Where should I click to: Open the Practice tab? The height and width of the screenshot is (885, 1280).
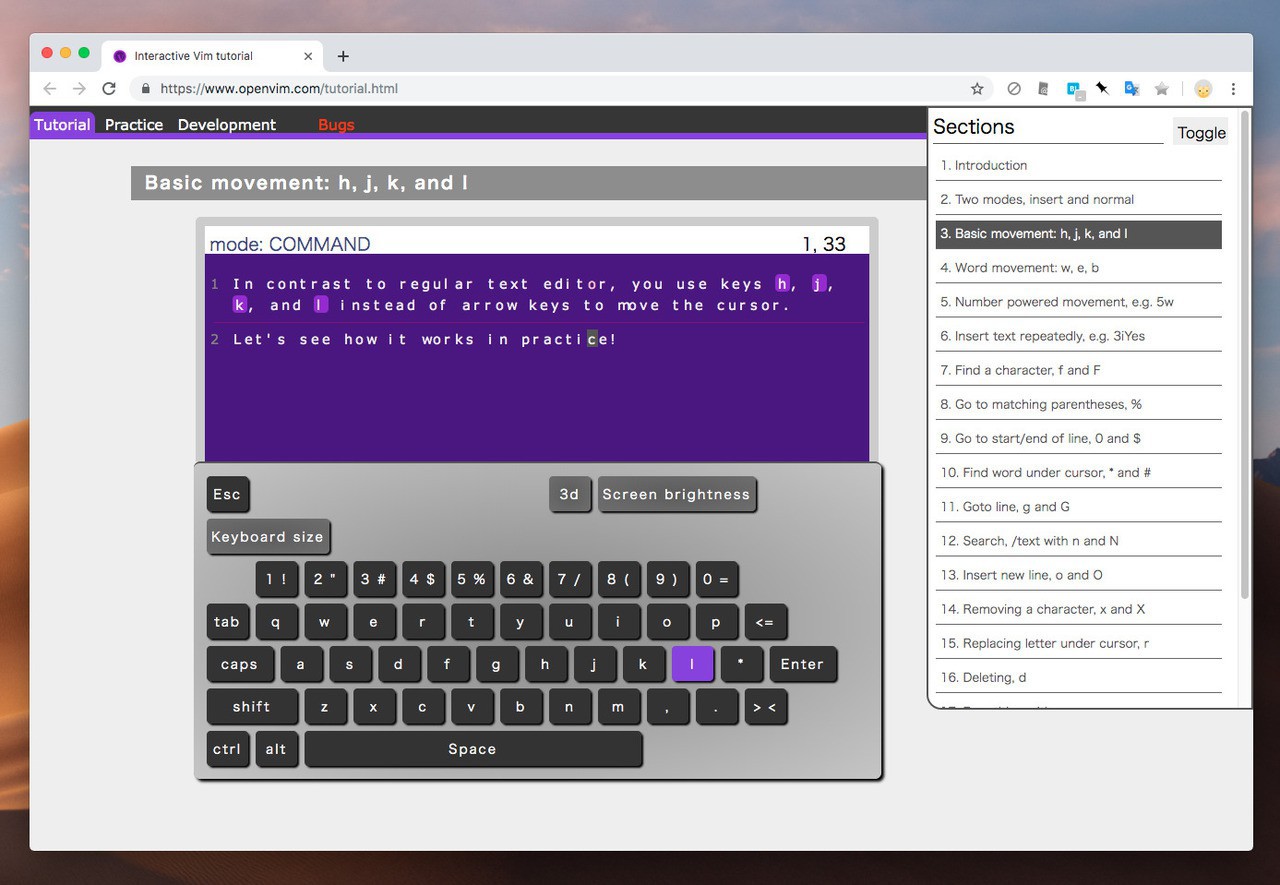click(x=134, y=124)
